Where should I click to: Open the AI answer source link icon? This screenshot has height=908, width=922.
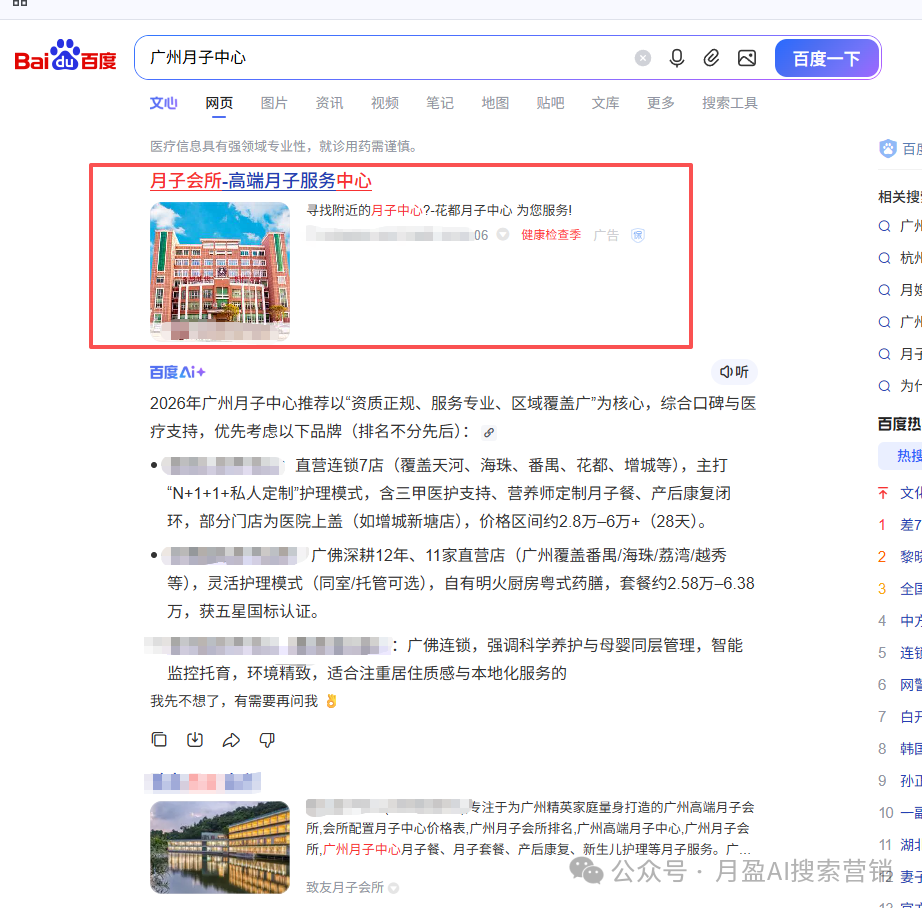tap(489, 433)
